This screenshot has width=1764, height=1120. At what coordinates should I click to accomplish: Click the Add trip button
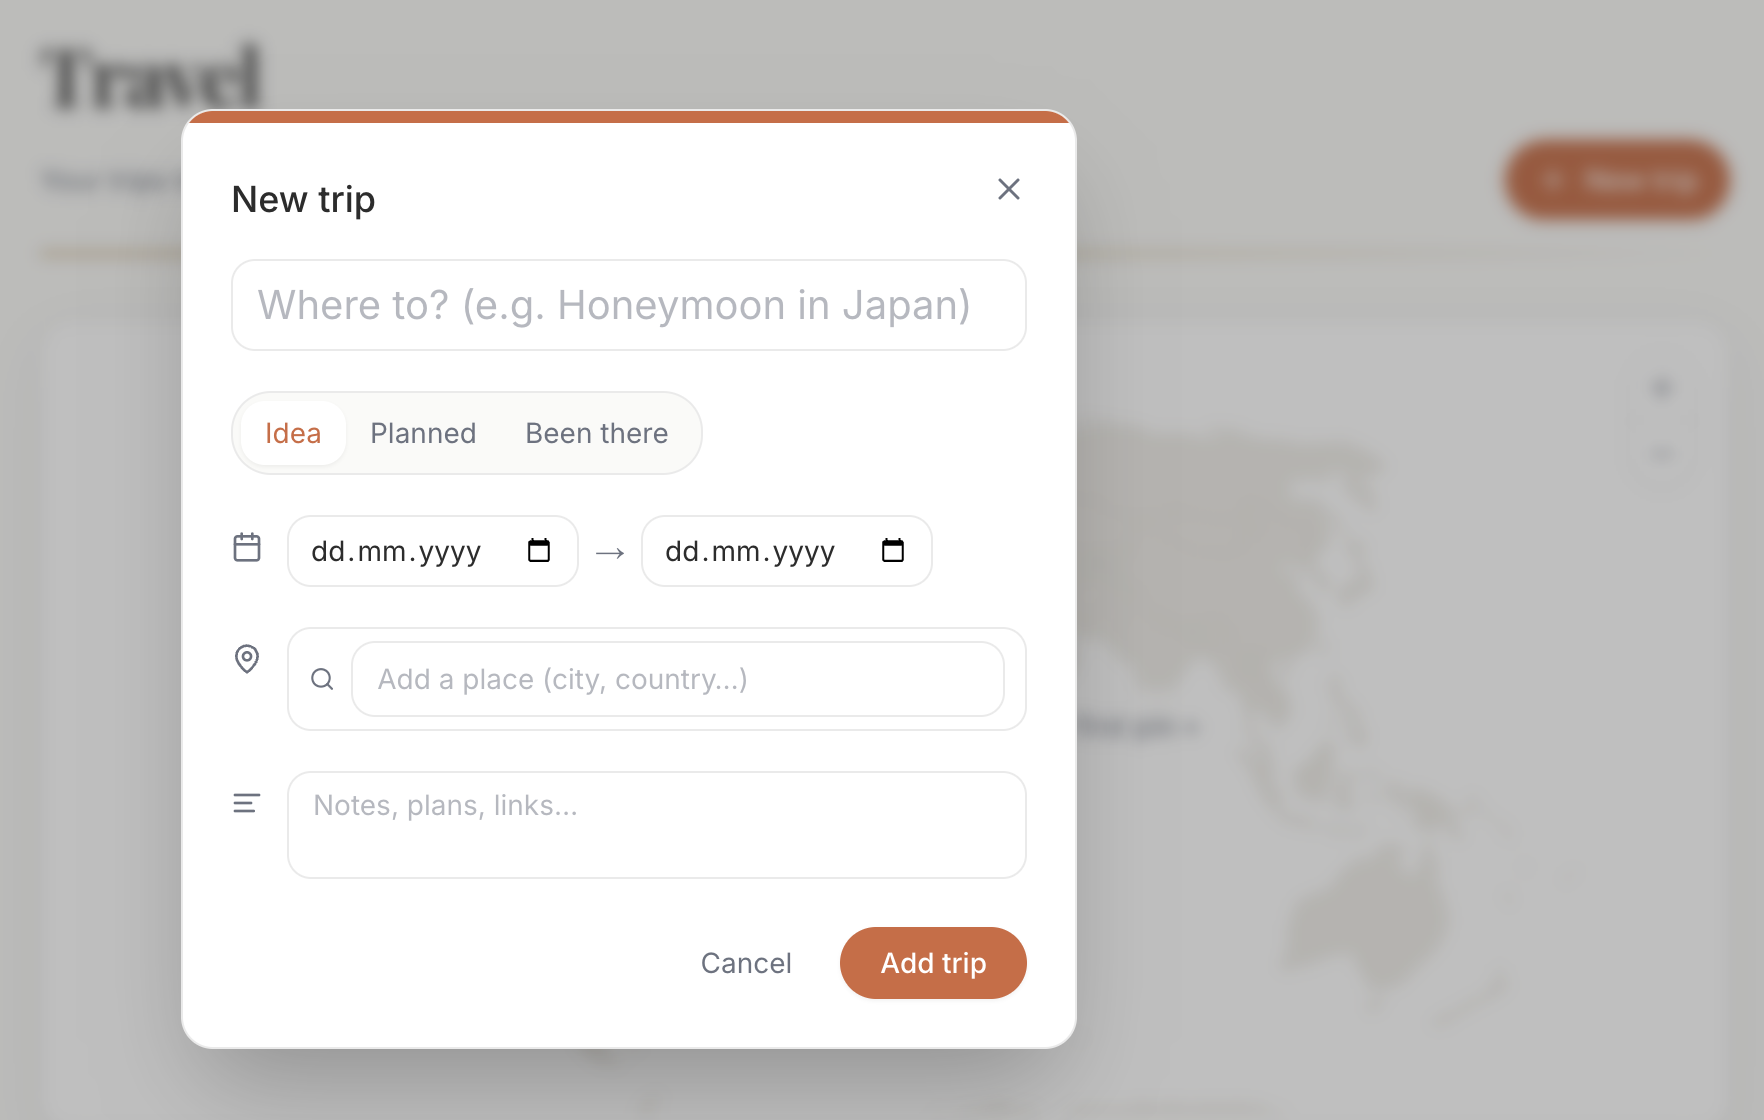click(933, 963)
